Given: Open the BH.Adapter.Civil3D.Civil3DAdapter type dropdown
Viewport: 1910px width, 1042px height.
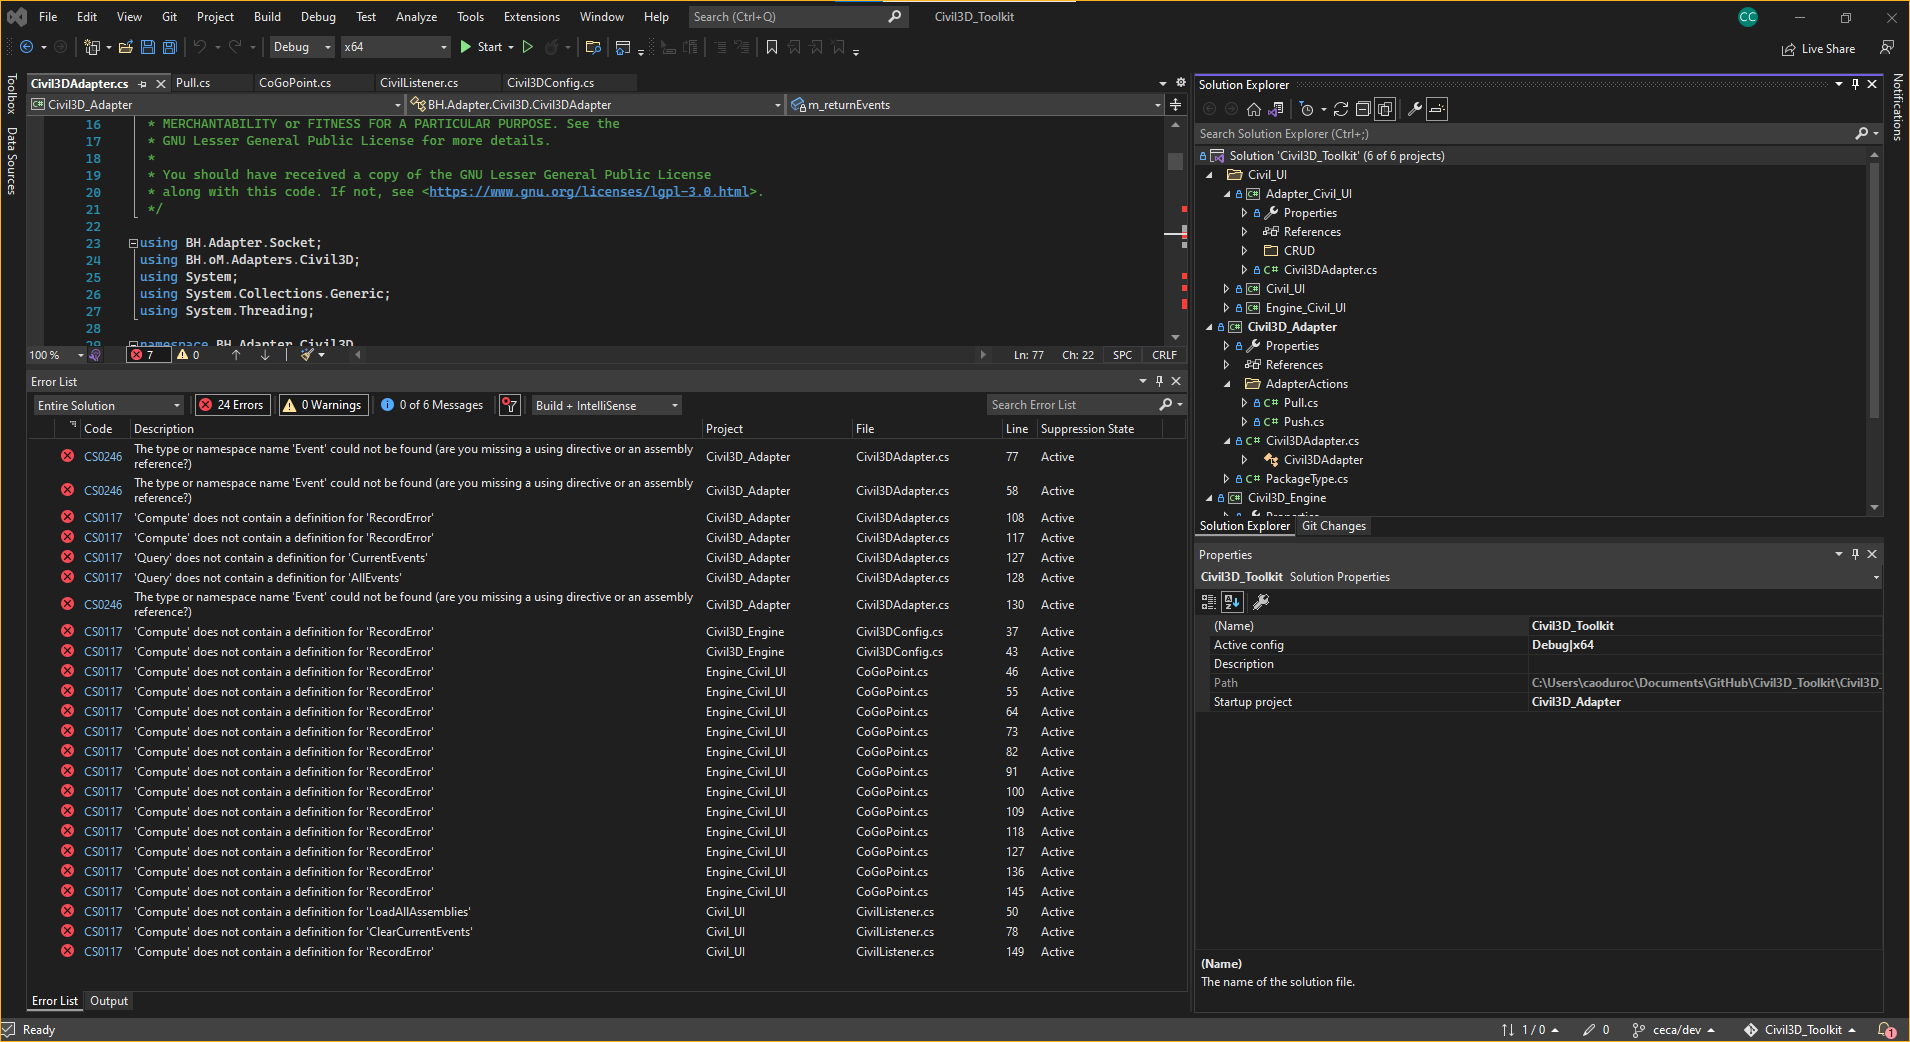Looking at the screenshot, I should (597, 105).
